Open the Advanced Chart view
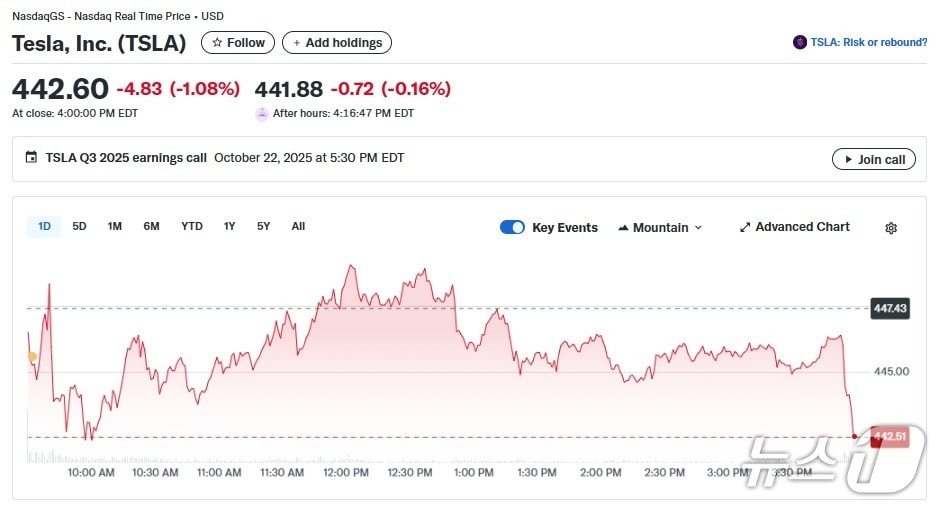Viewport: 939px width, 507px height. [x=794, y=228]
